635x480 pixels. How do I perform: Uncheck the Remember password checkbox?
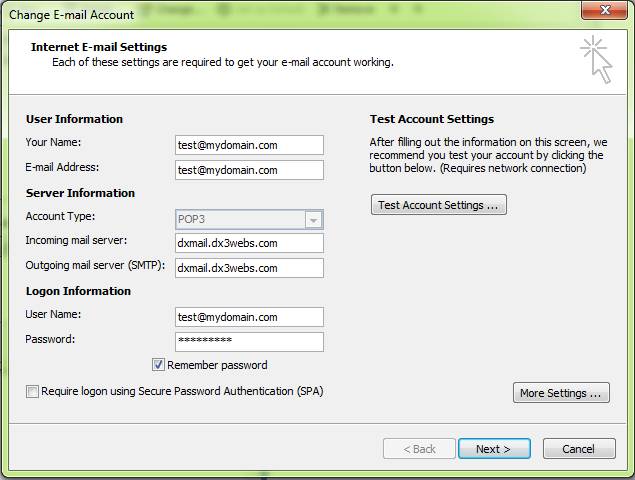(x=158, y=365)
